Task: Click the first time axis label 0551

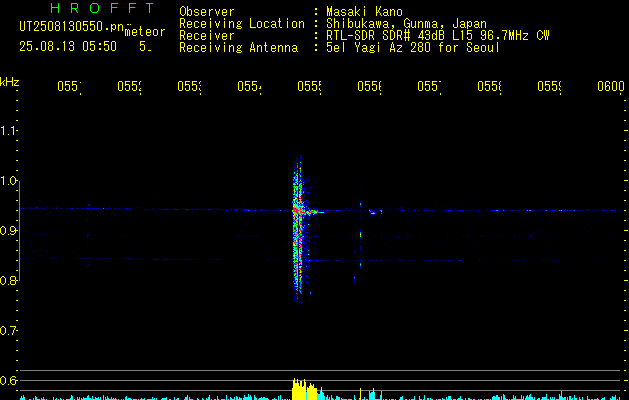Action: [69, 86]
